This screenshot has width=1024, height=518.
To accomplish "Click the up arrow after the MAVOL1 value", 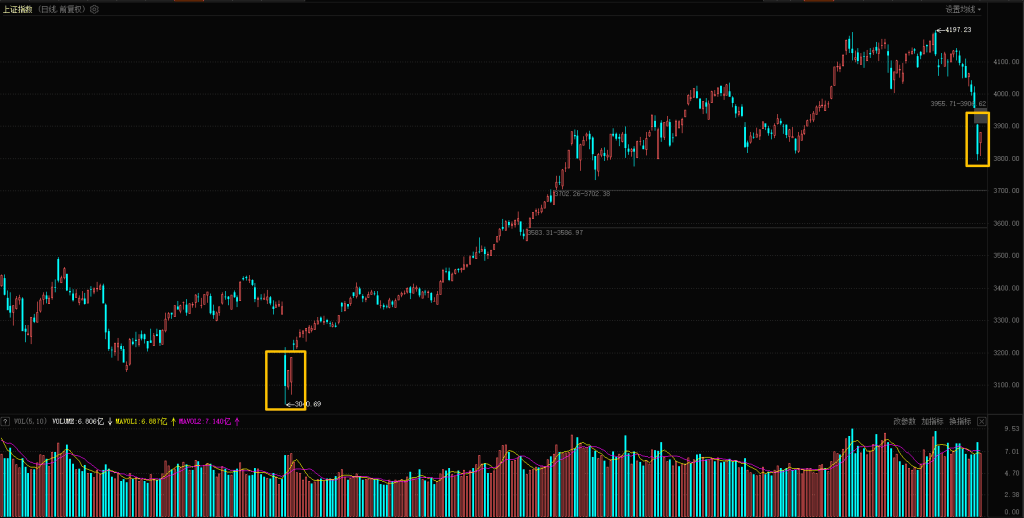I will point(173,422).
